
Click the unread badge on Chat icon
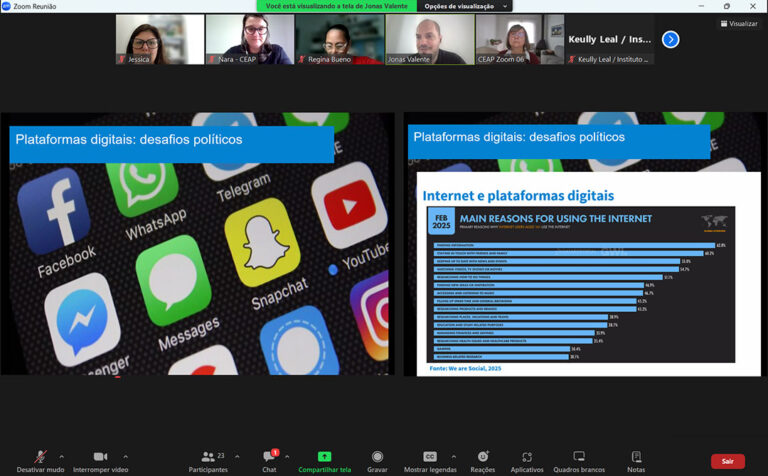(x=275, y=452)
